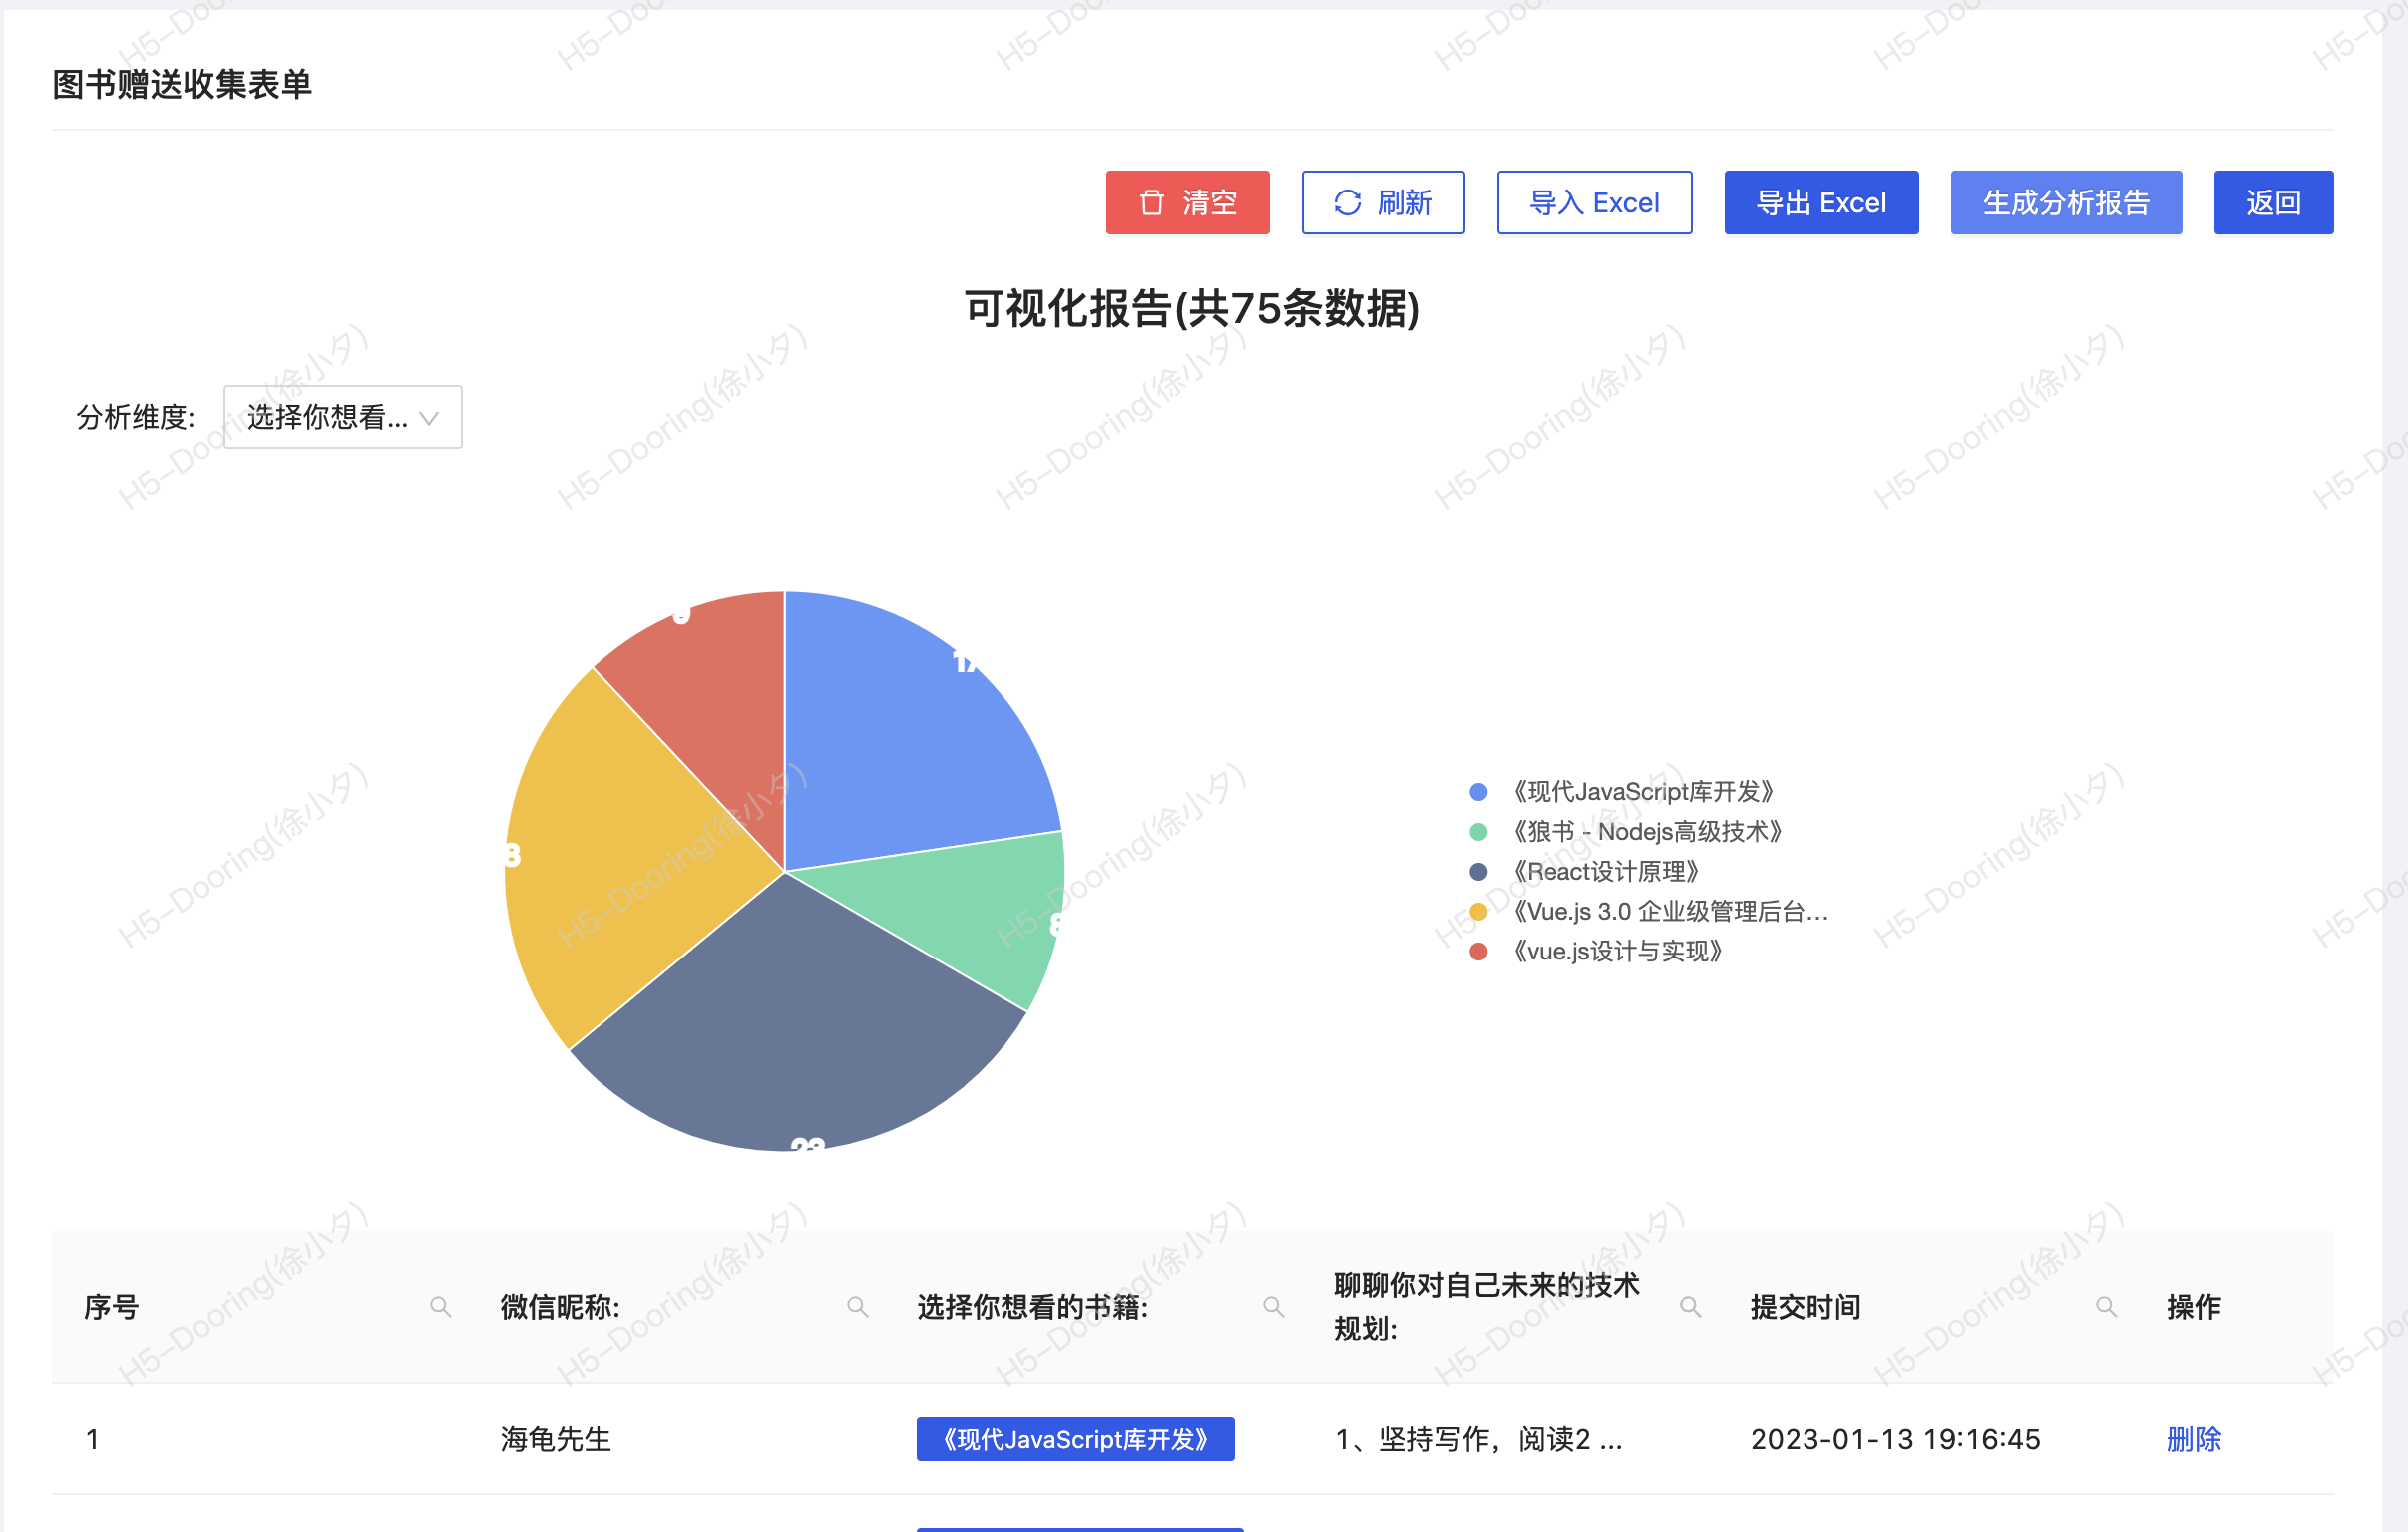Click the 图书赠送收集表单 page title
2408x1532 pixels.
[x=182, y=84]
